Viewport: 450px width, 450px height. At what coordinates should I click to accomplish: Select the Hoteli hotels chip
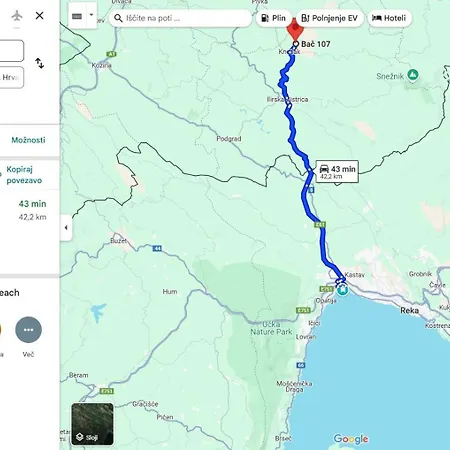coord(389,18)
